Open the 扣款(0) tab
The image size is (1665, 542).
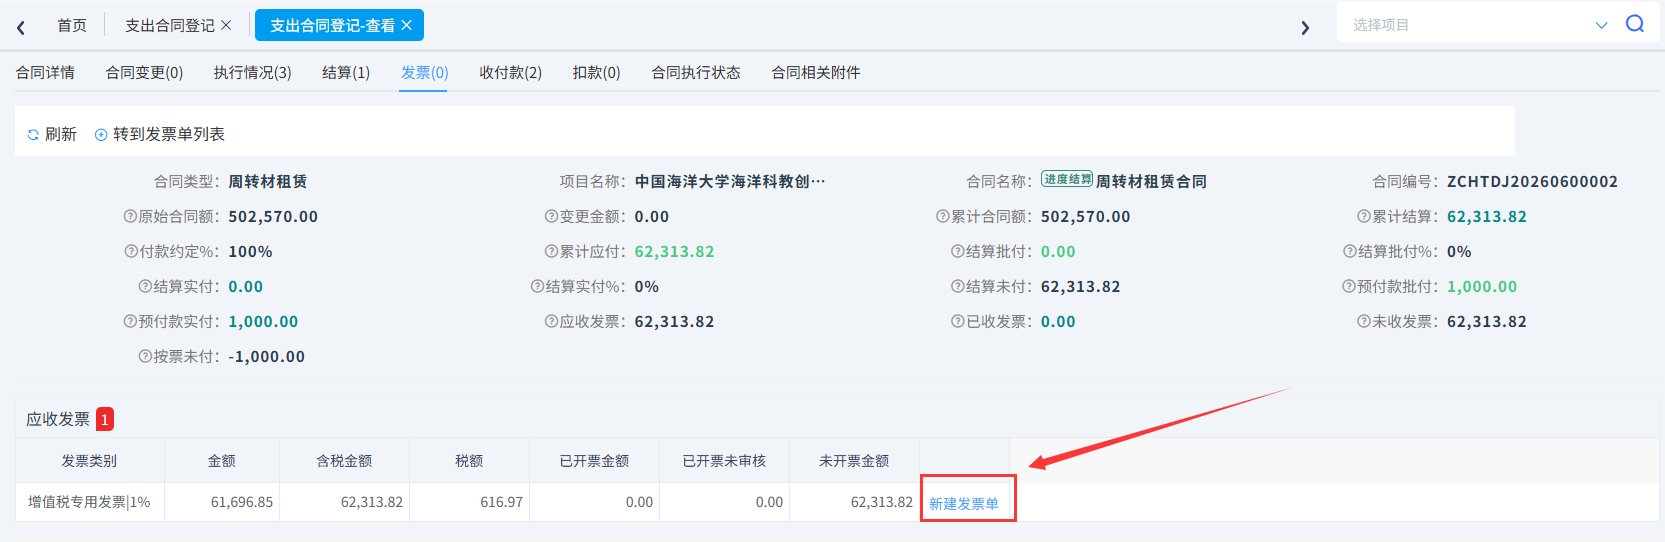[597, 73]
